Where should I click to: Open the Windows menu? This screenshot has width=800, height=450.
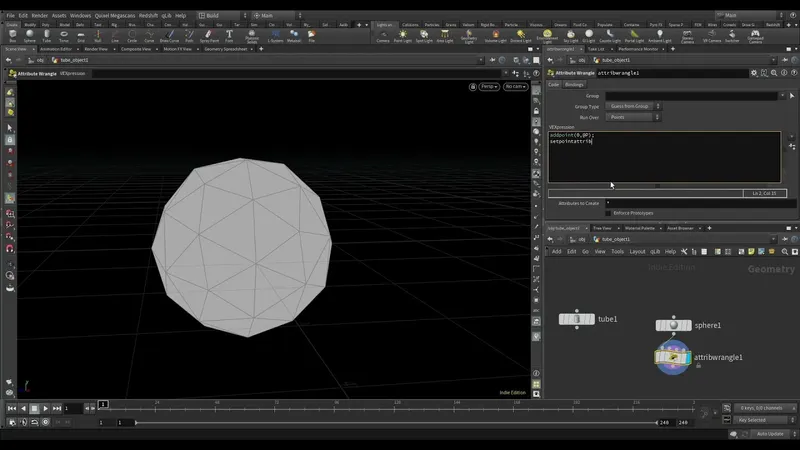(x=80, y=15)
